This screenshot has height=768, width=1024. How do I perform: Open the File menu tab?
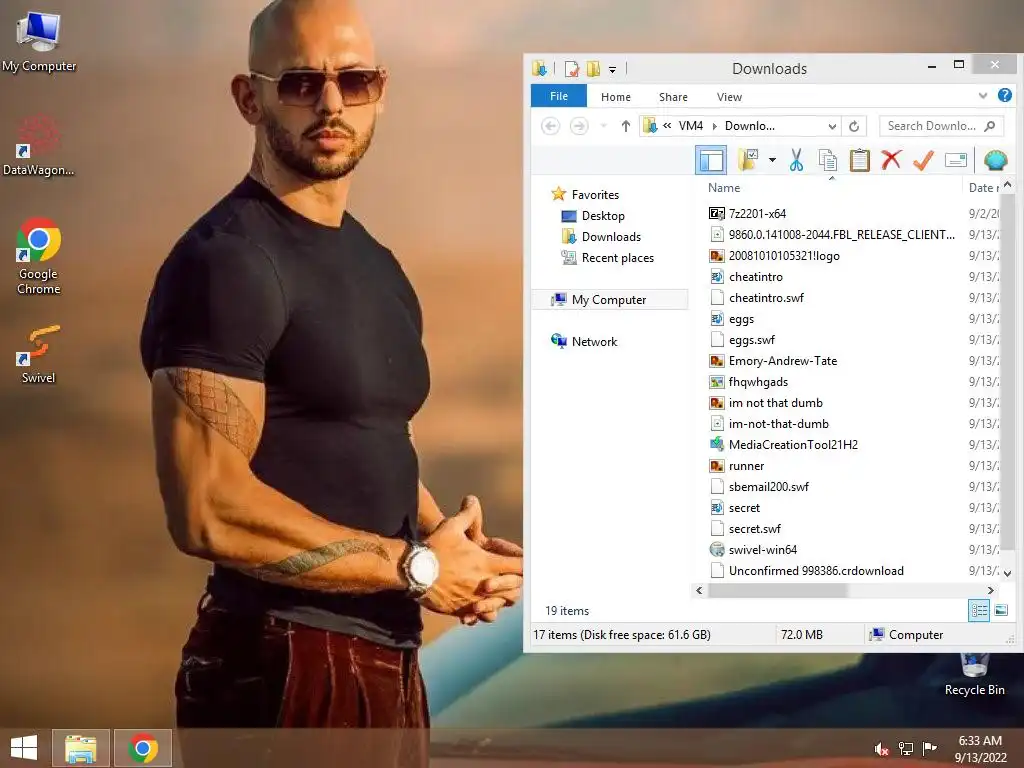[x=559, y=96]
